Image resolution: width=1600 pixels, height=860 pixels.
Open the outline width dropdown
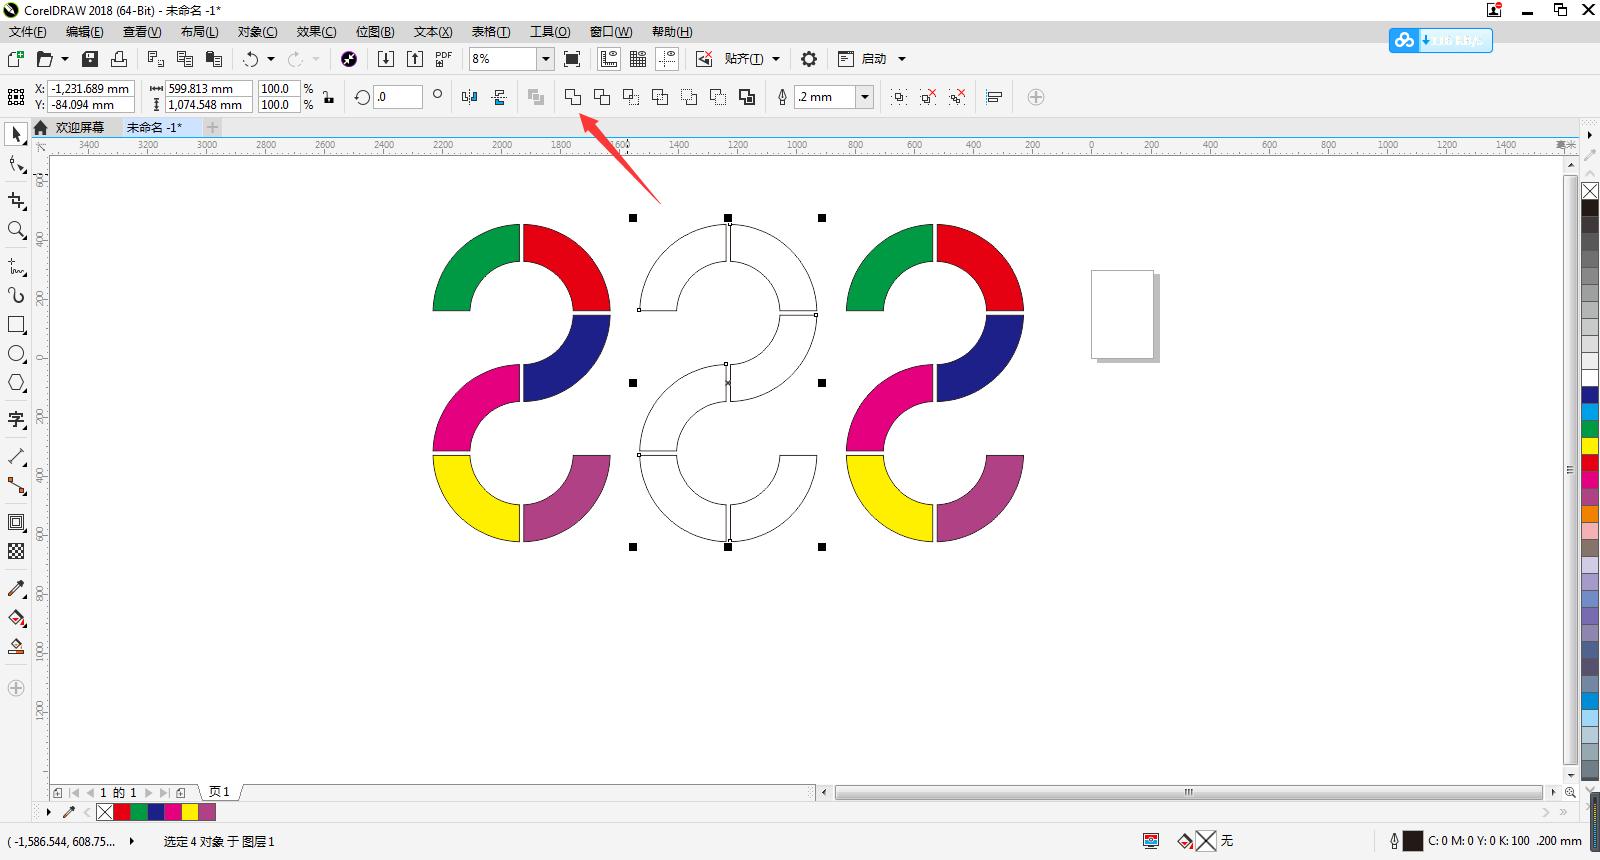click(865, 97)
